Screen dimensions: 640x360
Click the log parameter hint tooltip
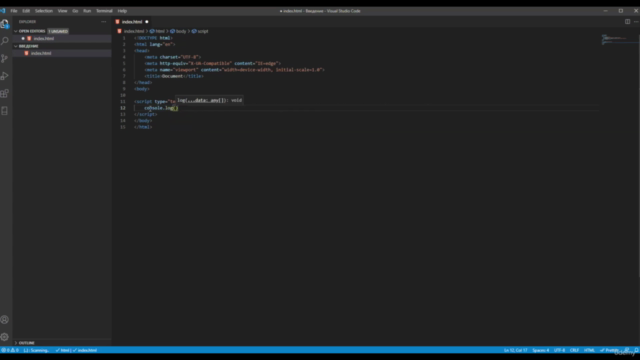point(210,100)
